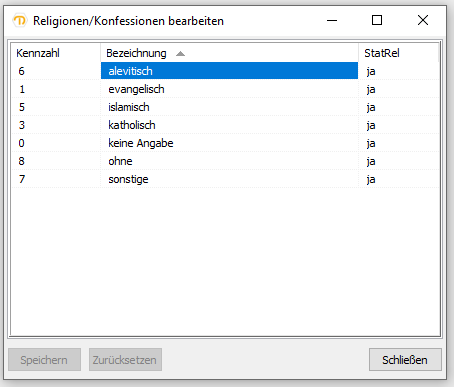Maximize the Religionen/Konfessionen window
Viewport: 454px width, 387px height.
(x=377, y=20)
